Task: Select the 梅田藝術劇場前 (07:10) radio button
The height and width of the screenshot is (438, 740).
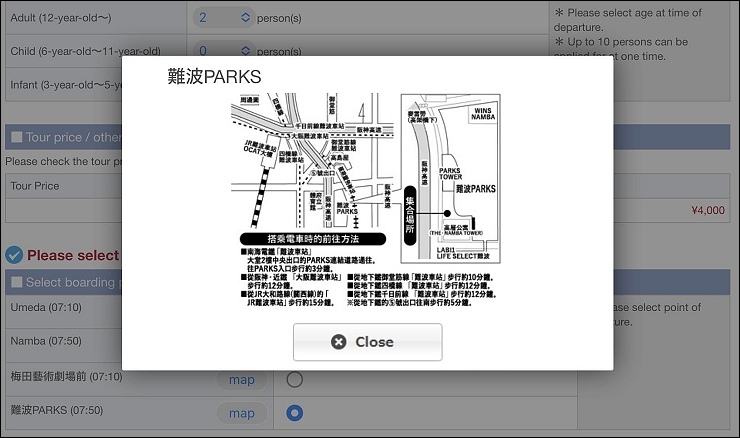Action: 294,379
